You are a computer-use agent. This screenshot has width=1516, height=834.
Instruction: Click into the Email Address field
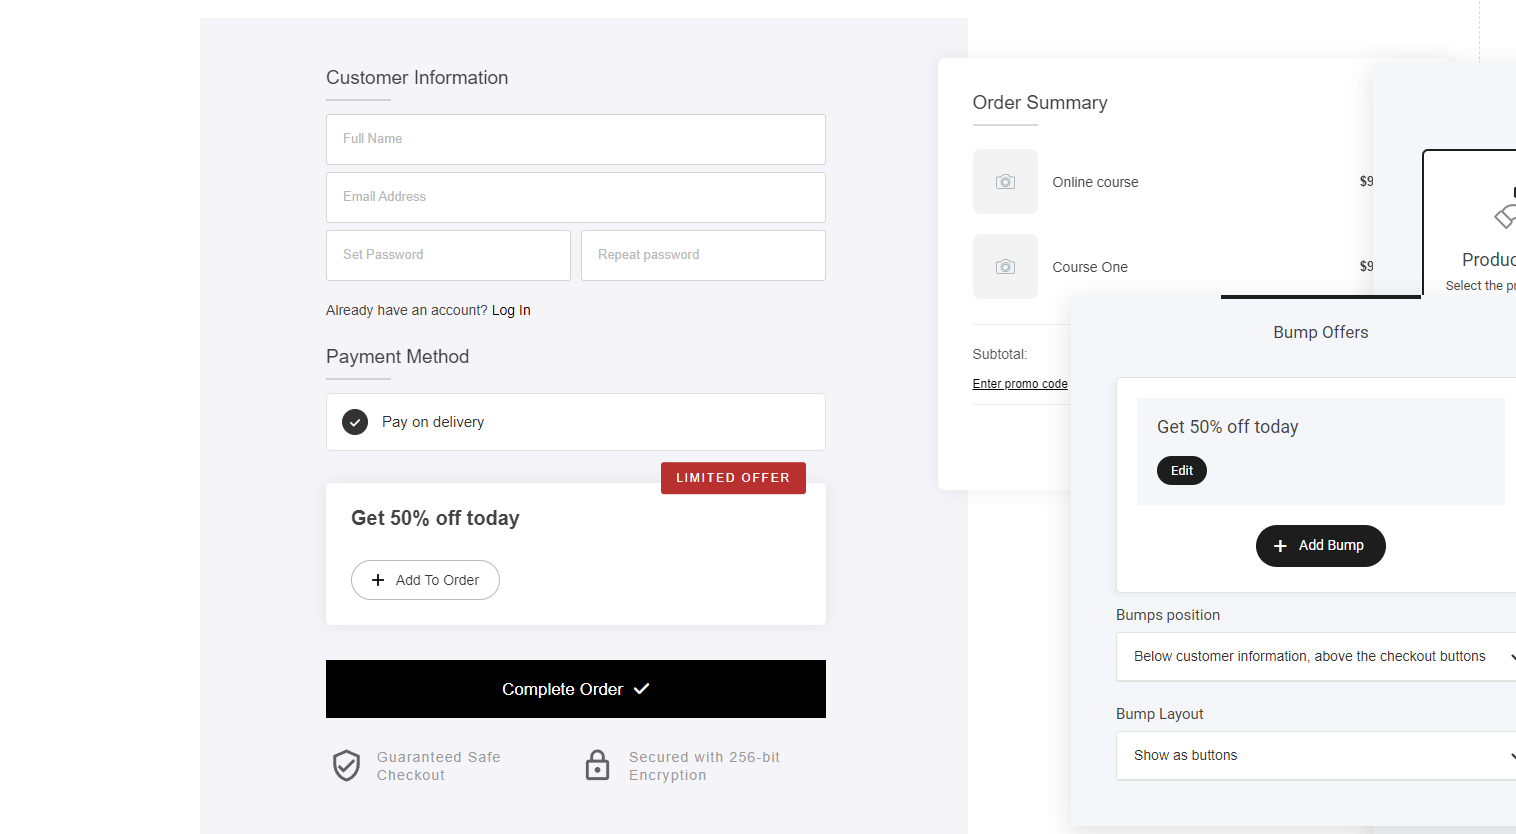(x=575, y=197)
